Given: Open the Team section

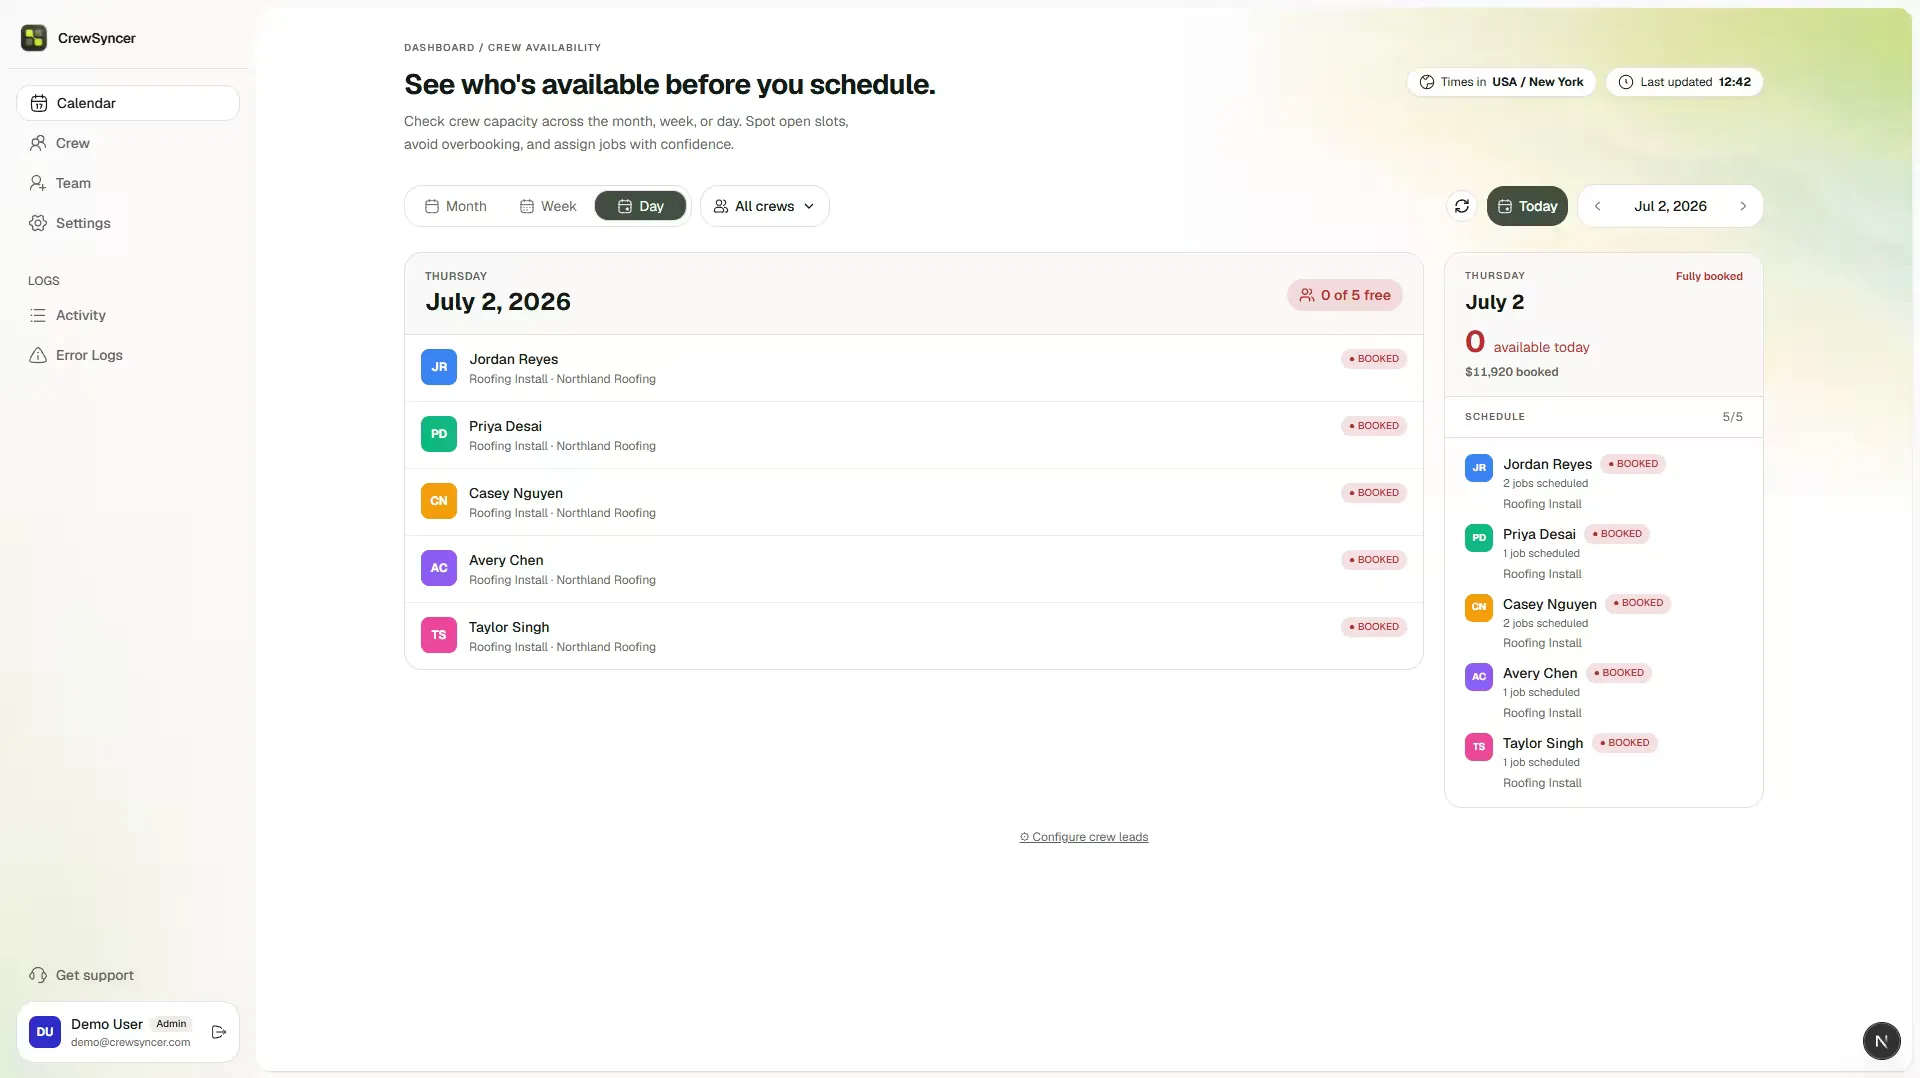Looking at the screenshot, I should (128, 183).
